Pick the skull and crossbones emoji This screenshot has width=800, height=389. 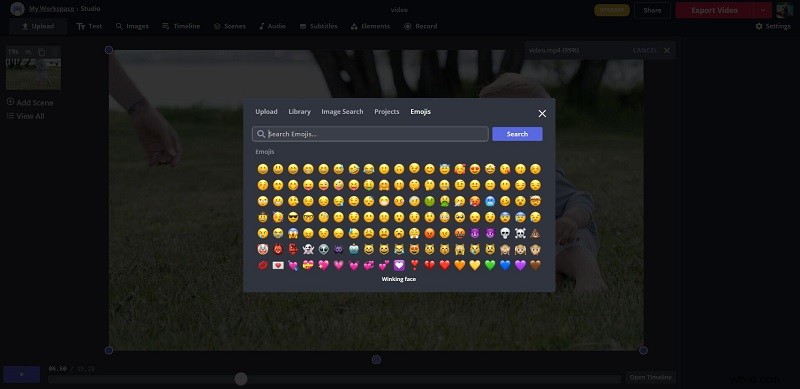click(520, 233)
